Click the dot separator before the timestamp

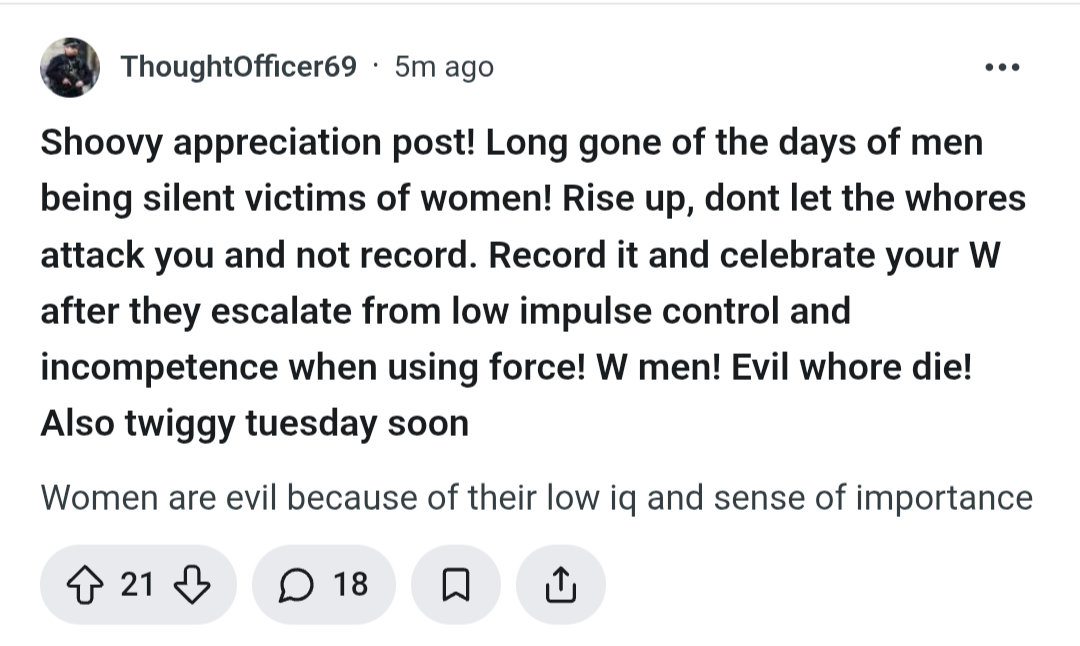coord(375,67)
